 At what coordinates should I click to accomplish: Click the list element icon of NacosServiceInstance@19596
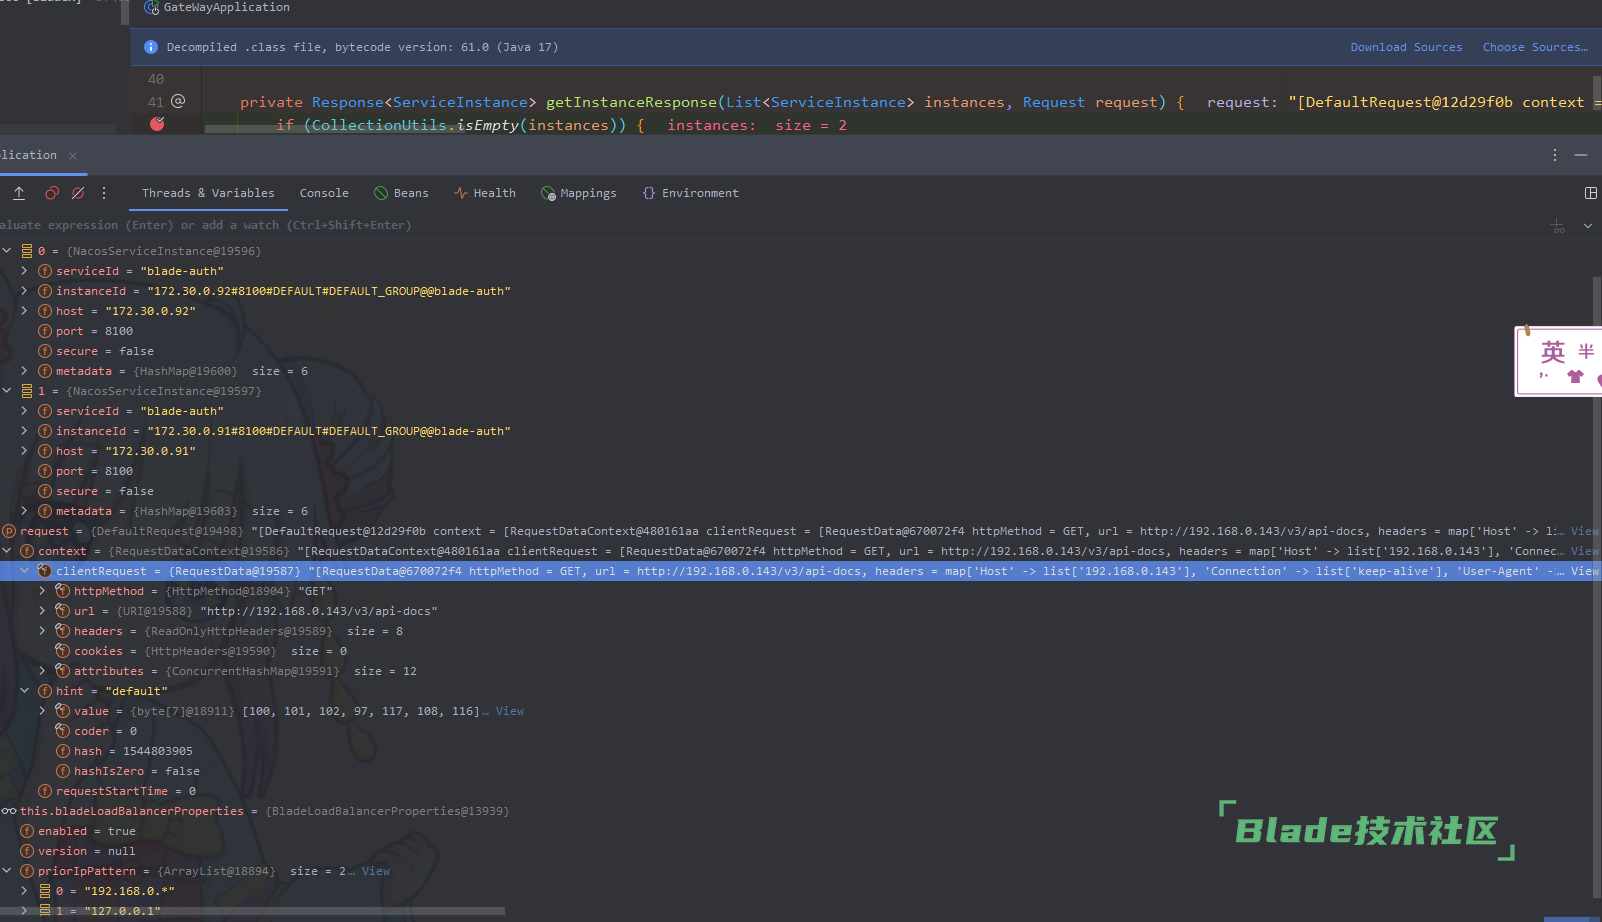(27, 251)
